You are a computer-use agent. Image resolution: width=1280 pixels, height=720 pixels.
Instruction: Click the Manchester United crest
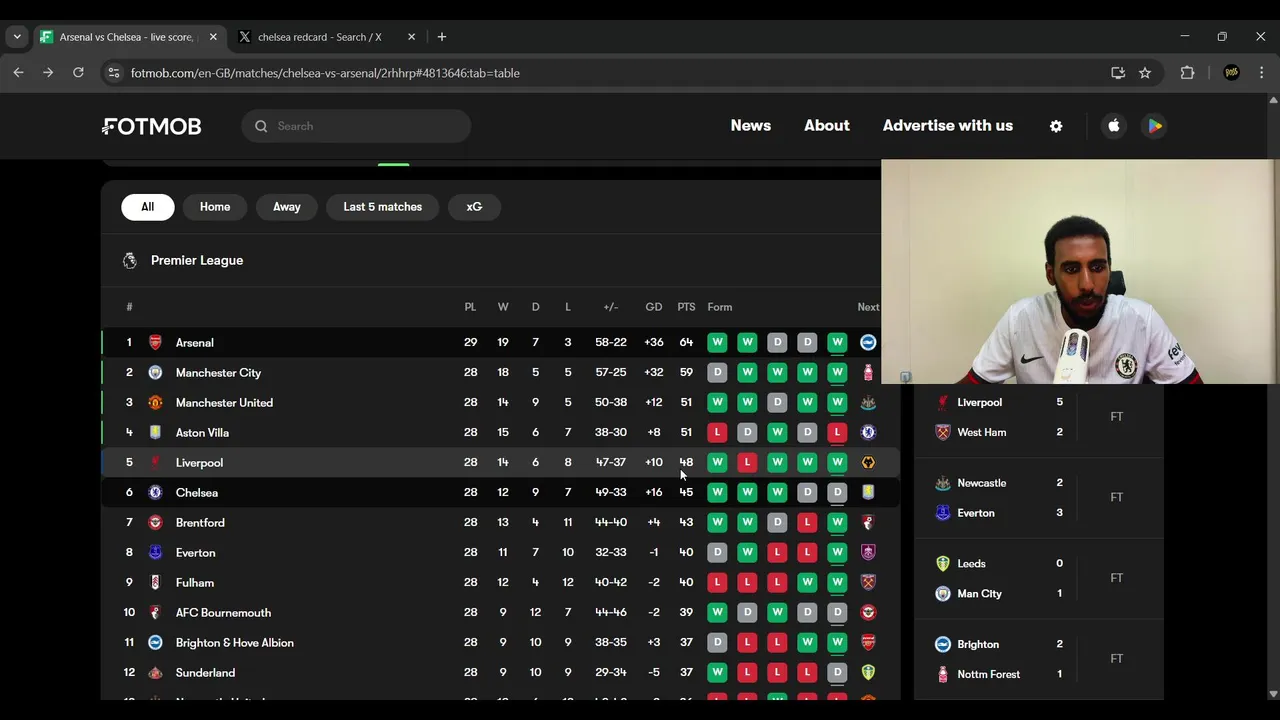tap(155, 402)
